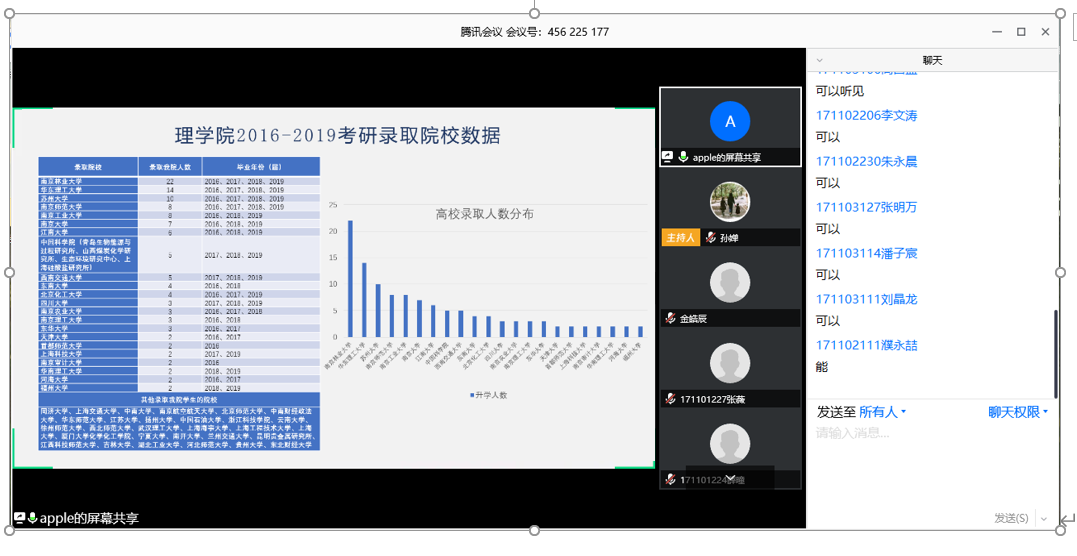
Task: Open the 聊天权限 chat permission dropdown
Action: pyautogui.click(x=1018, y=412)
